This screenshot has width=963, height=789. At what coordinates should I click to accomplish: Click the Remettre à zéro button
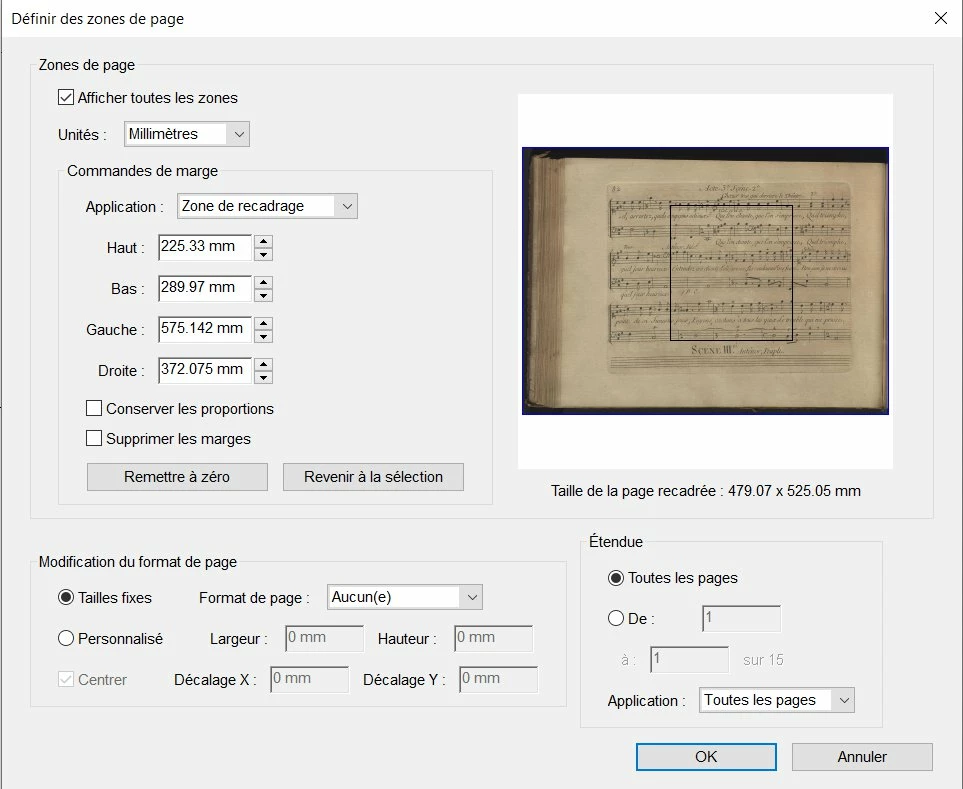tap(177, 476)
